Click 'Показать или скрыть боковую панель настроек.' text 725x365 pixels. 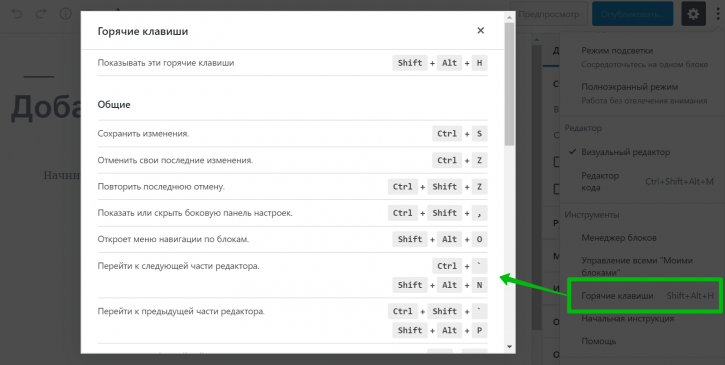tap(195, 213)
